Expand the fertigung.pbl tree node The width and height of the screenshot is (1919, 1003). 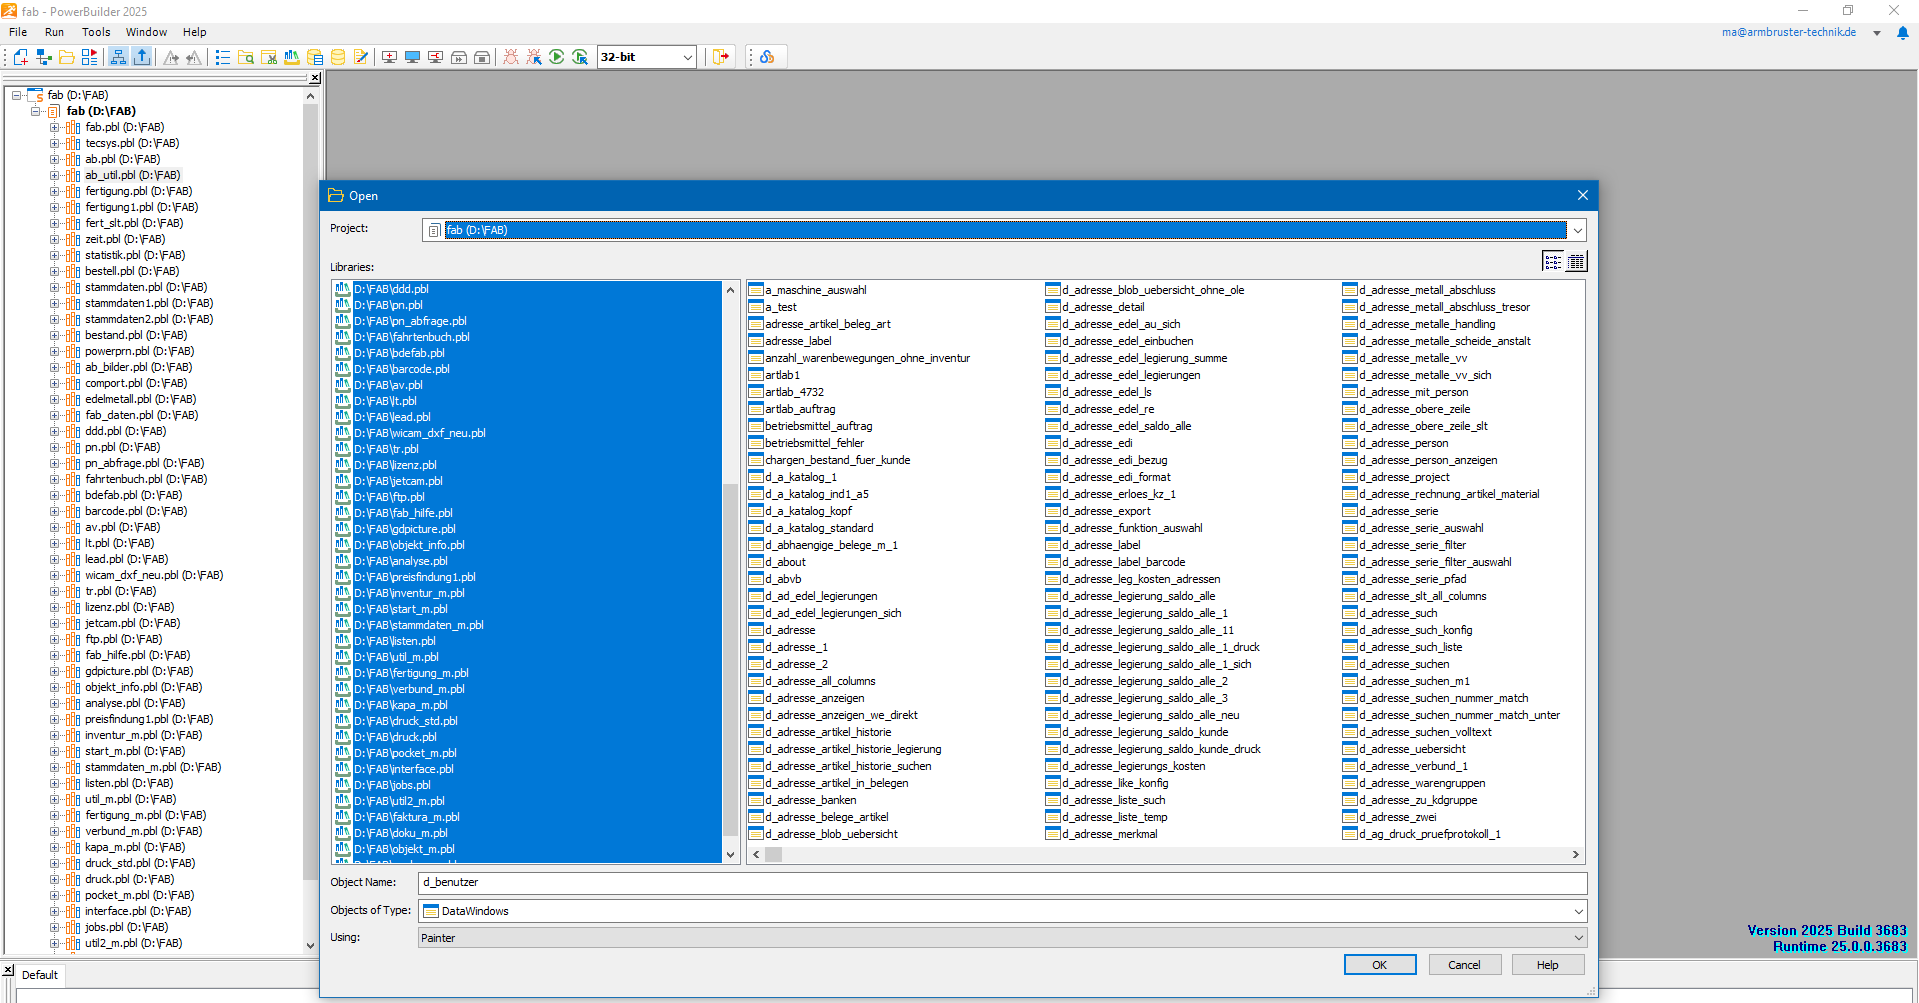[55, 191]
